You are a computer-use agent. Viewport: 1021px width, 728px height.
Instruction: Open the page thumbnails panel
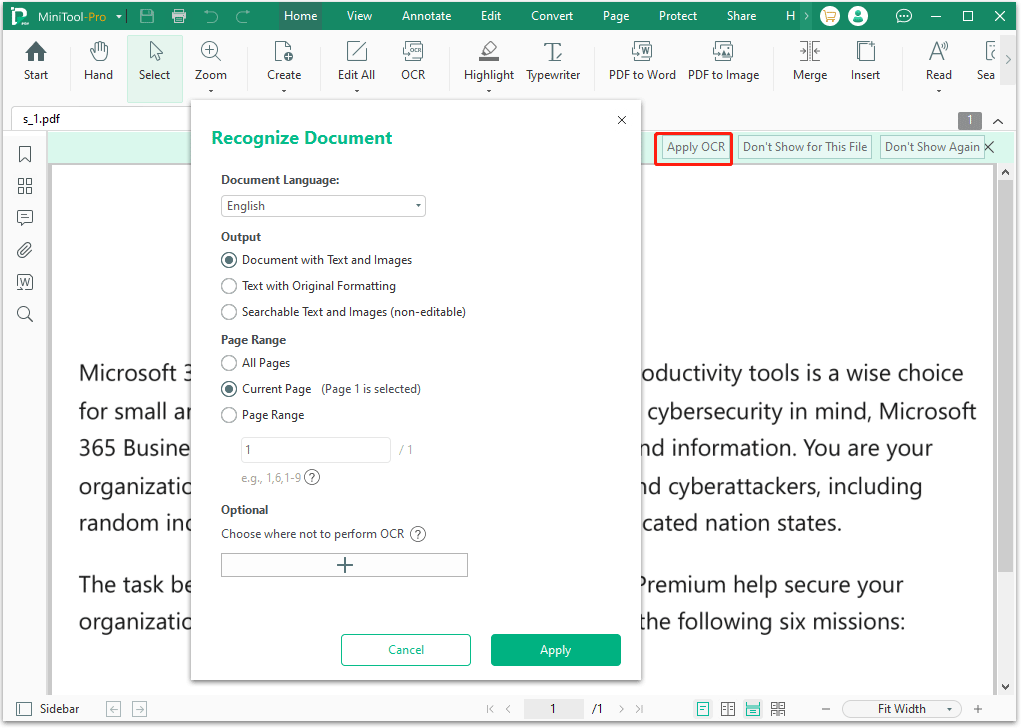(25, 186)
